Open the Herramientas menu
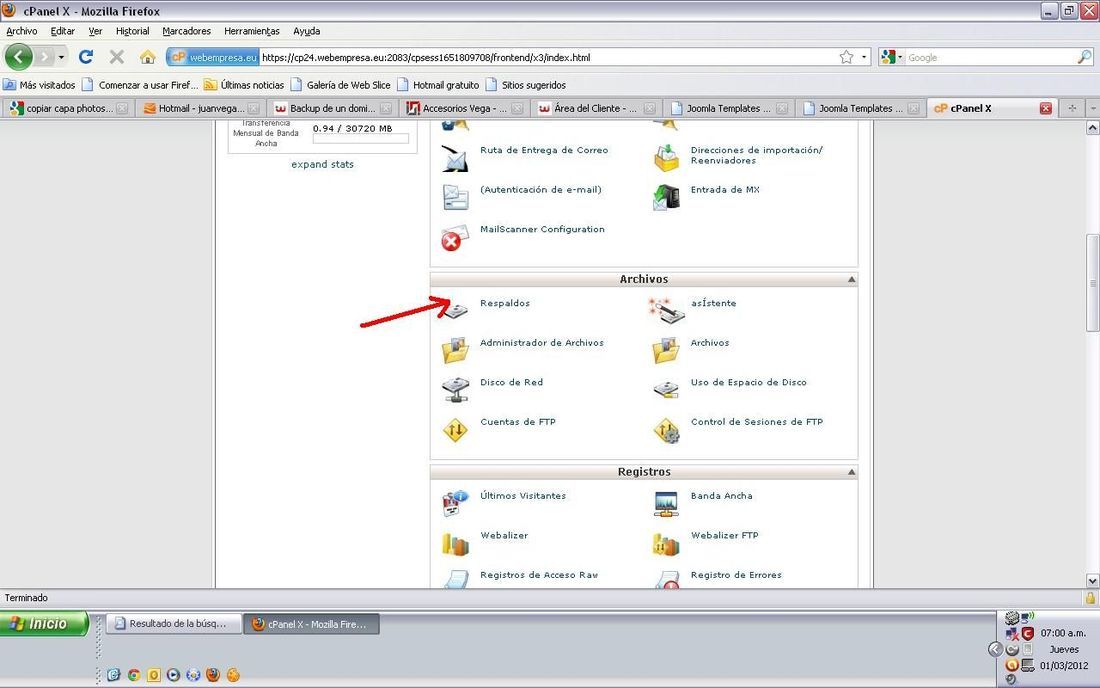Image resolution: width=1100 pixels, height=688 pixels. pos(252,31)
